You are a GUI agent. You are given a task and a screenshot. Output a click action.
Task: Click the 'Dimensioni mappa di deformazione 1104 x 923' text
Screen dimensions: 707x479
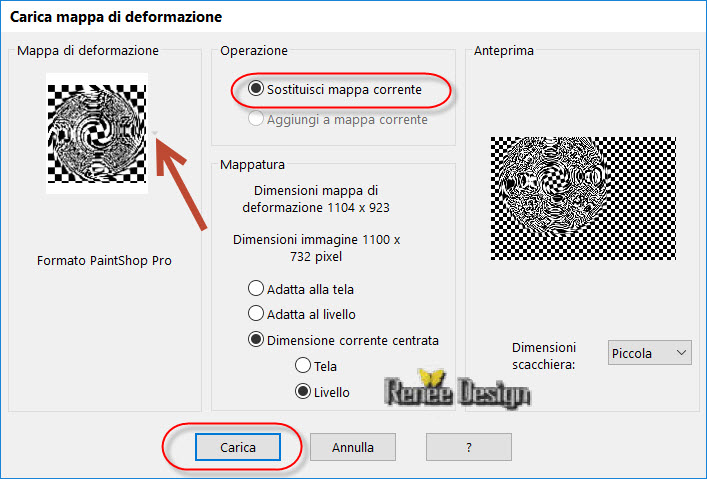316,199
